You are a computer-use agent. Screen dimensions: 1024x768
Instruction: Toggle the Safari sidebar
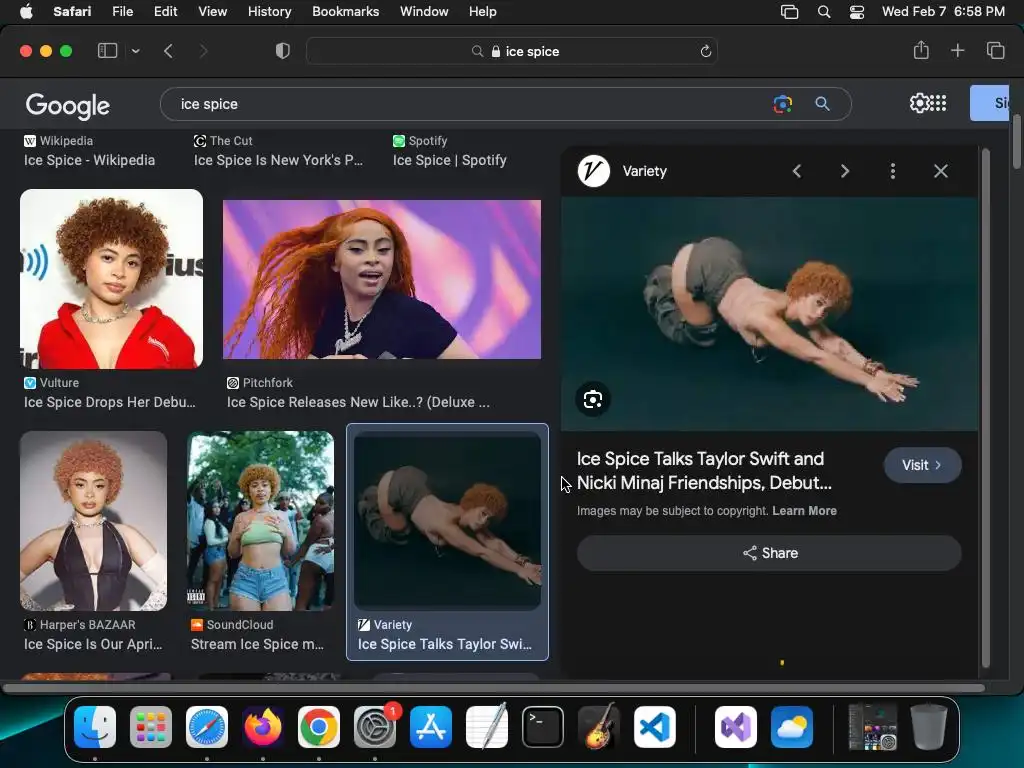107,51
